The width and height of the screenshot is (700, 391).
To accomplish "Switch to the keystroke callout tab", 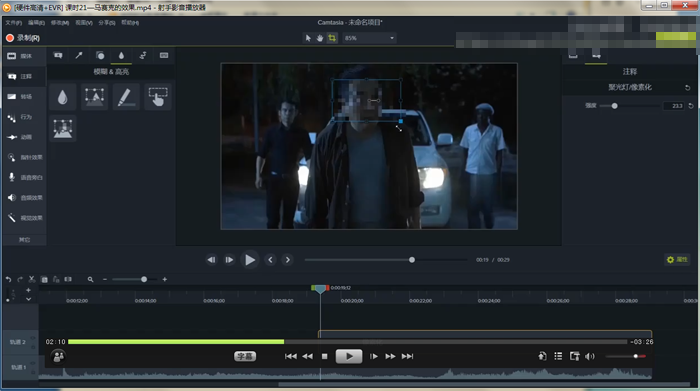I will point(164,55).
